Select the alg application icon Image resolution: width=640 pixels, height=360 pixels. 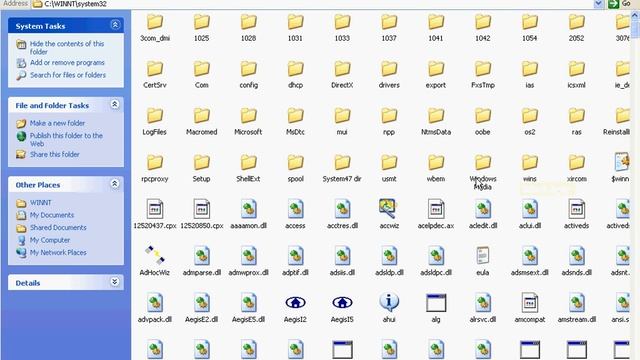(436, 303)
